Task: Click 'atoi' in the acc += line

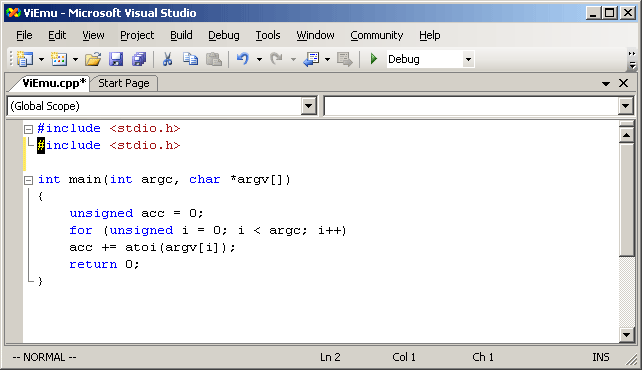Action: click(x=141, y=247)
